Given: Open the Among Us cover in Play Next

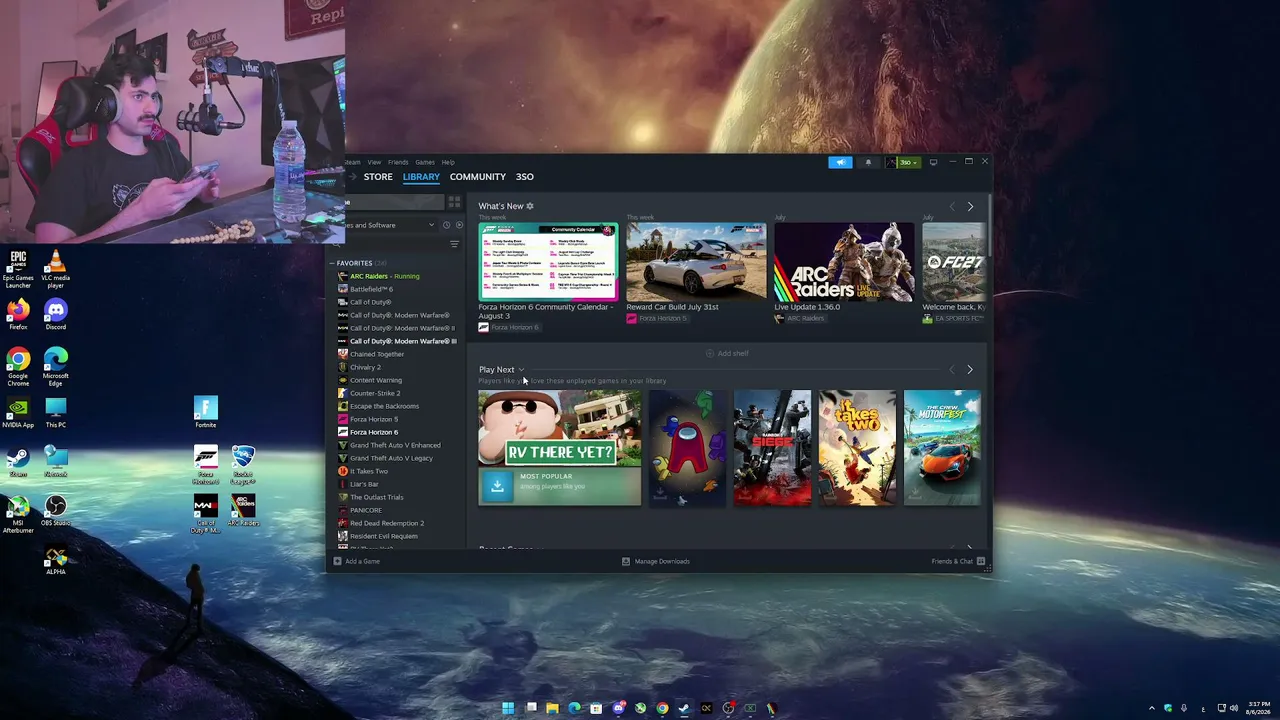Looking at the screenshot, I should click(688, 448).
